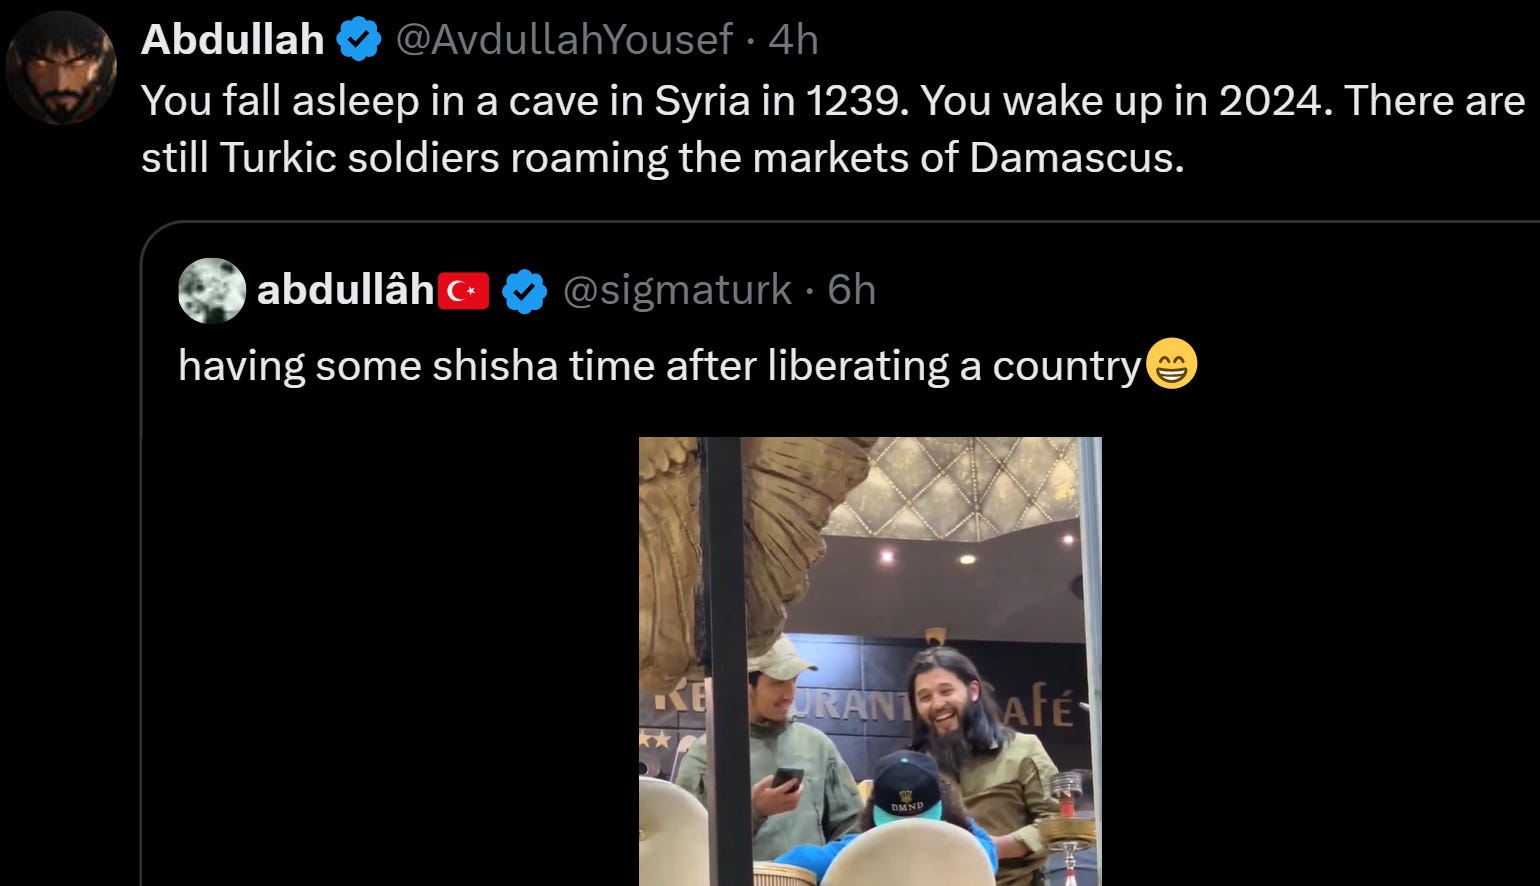Click the blue verified badge beside Abdullah
The height and width of the screenshot is (886, 1540).
point(358,40)
